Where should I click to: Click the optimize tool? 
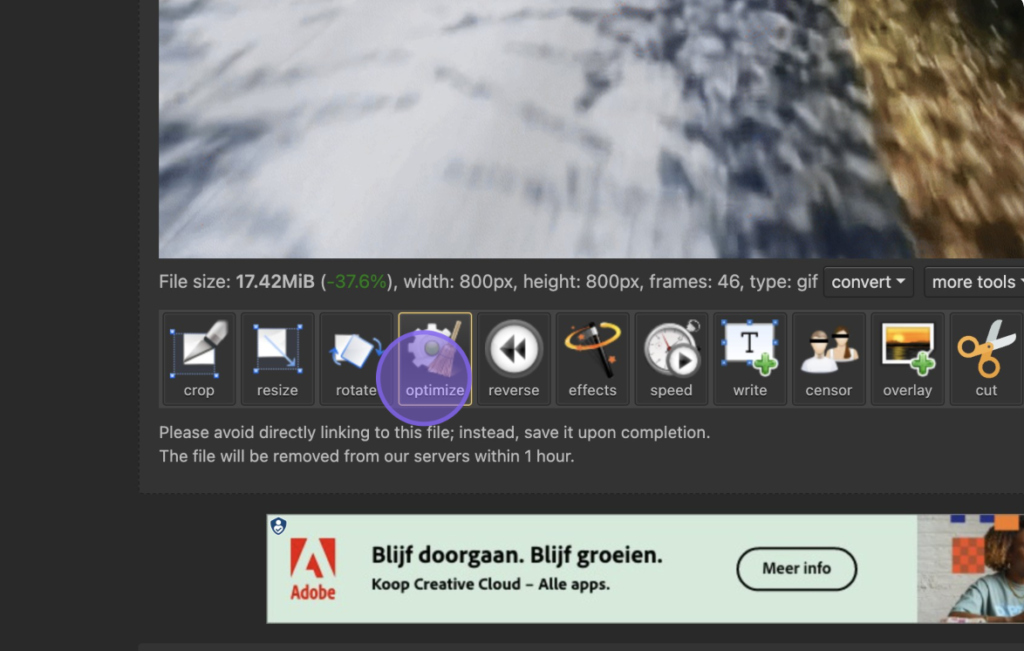[x=435, y=358]
